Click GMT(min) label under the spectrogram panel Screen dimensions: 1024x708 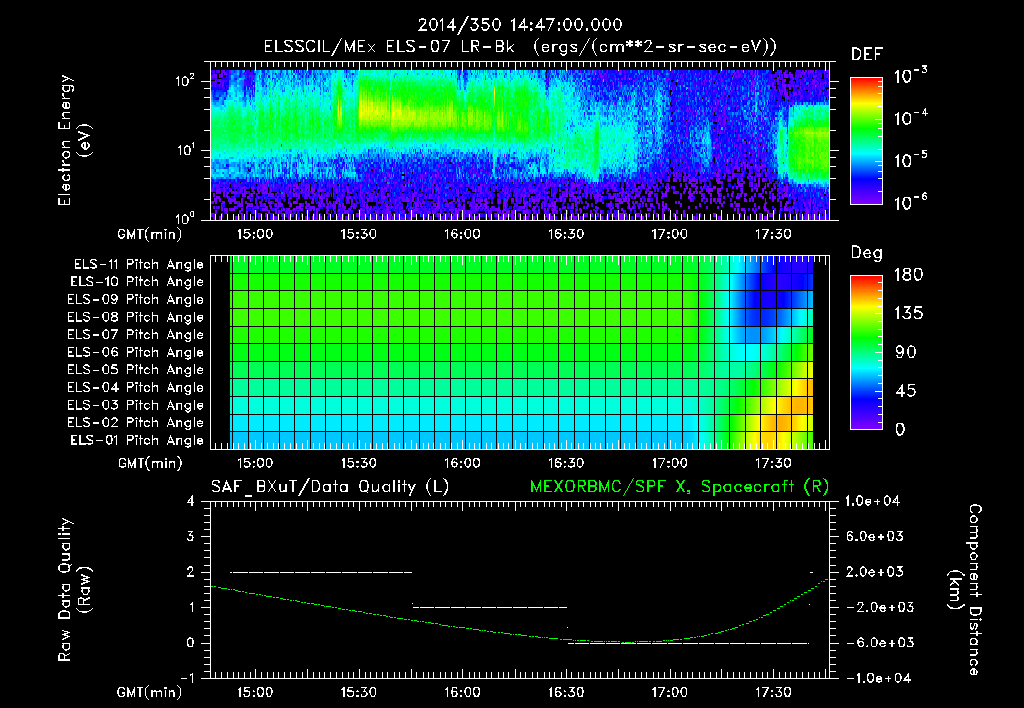tap(150, 234)
